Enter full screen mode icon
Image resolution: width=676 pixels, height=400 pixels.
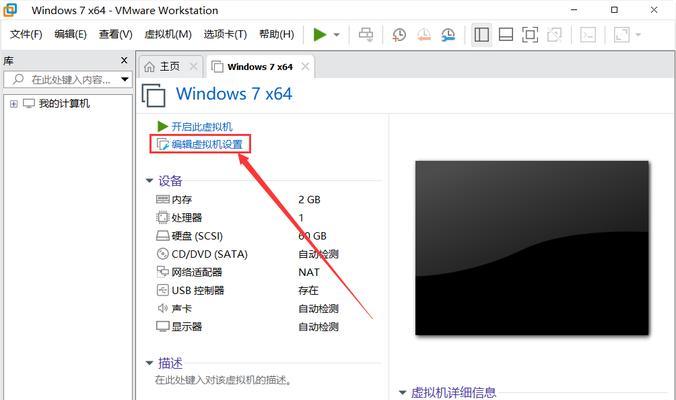(529, 34)
